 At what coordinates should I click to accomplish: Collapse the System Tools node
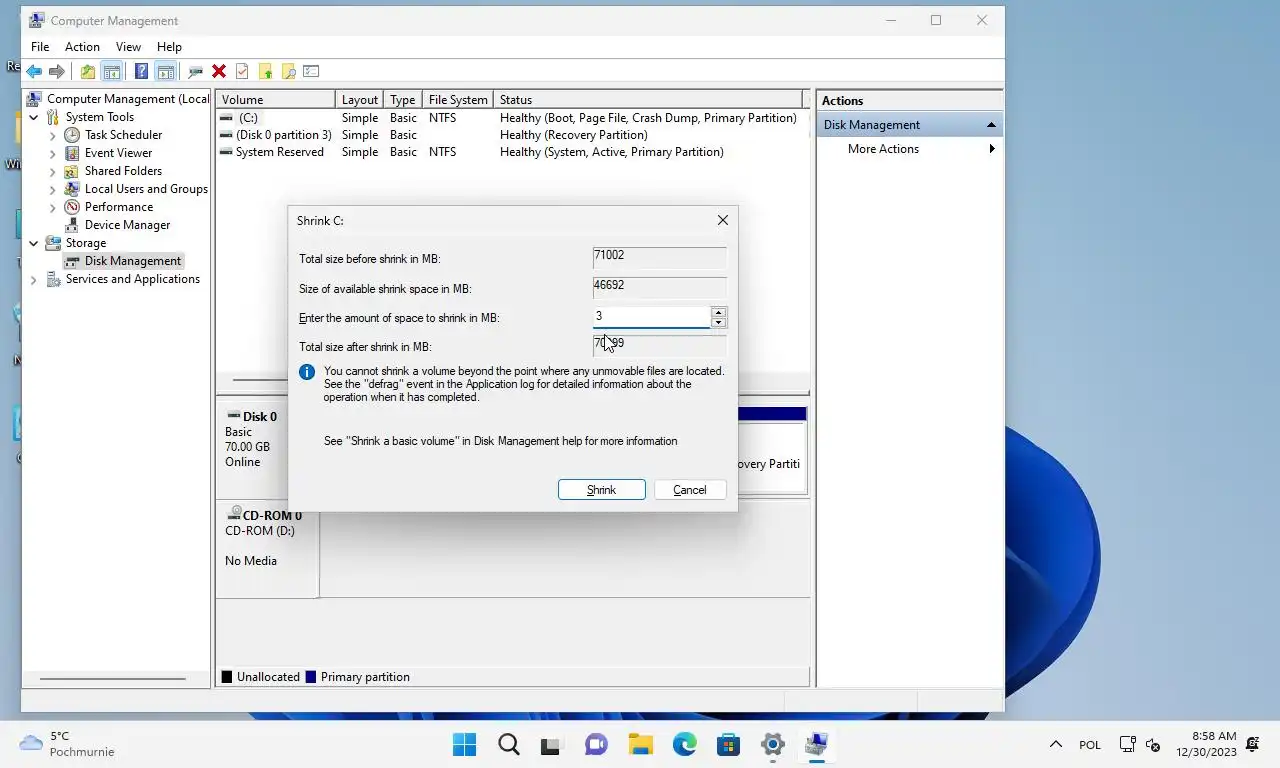point(33,117)
